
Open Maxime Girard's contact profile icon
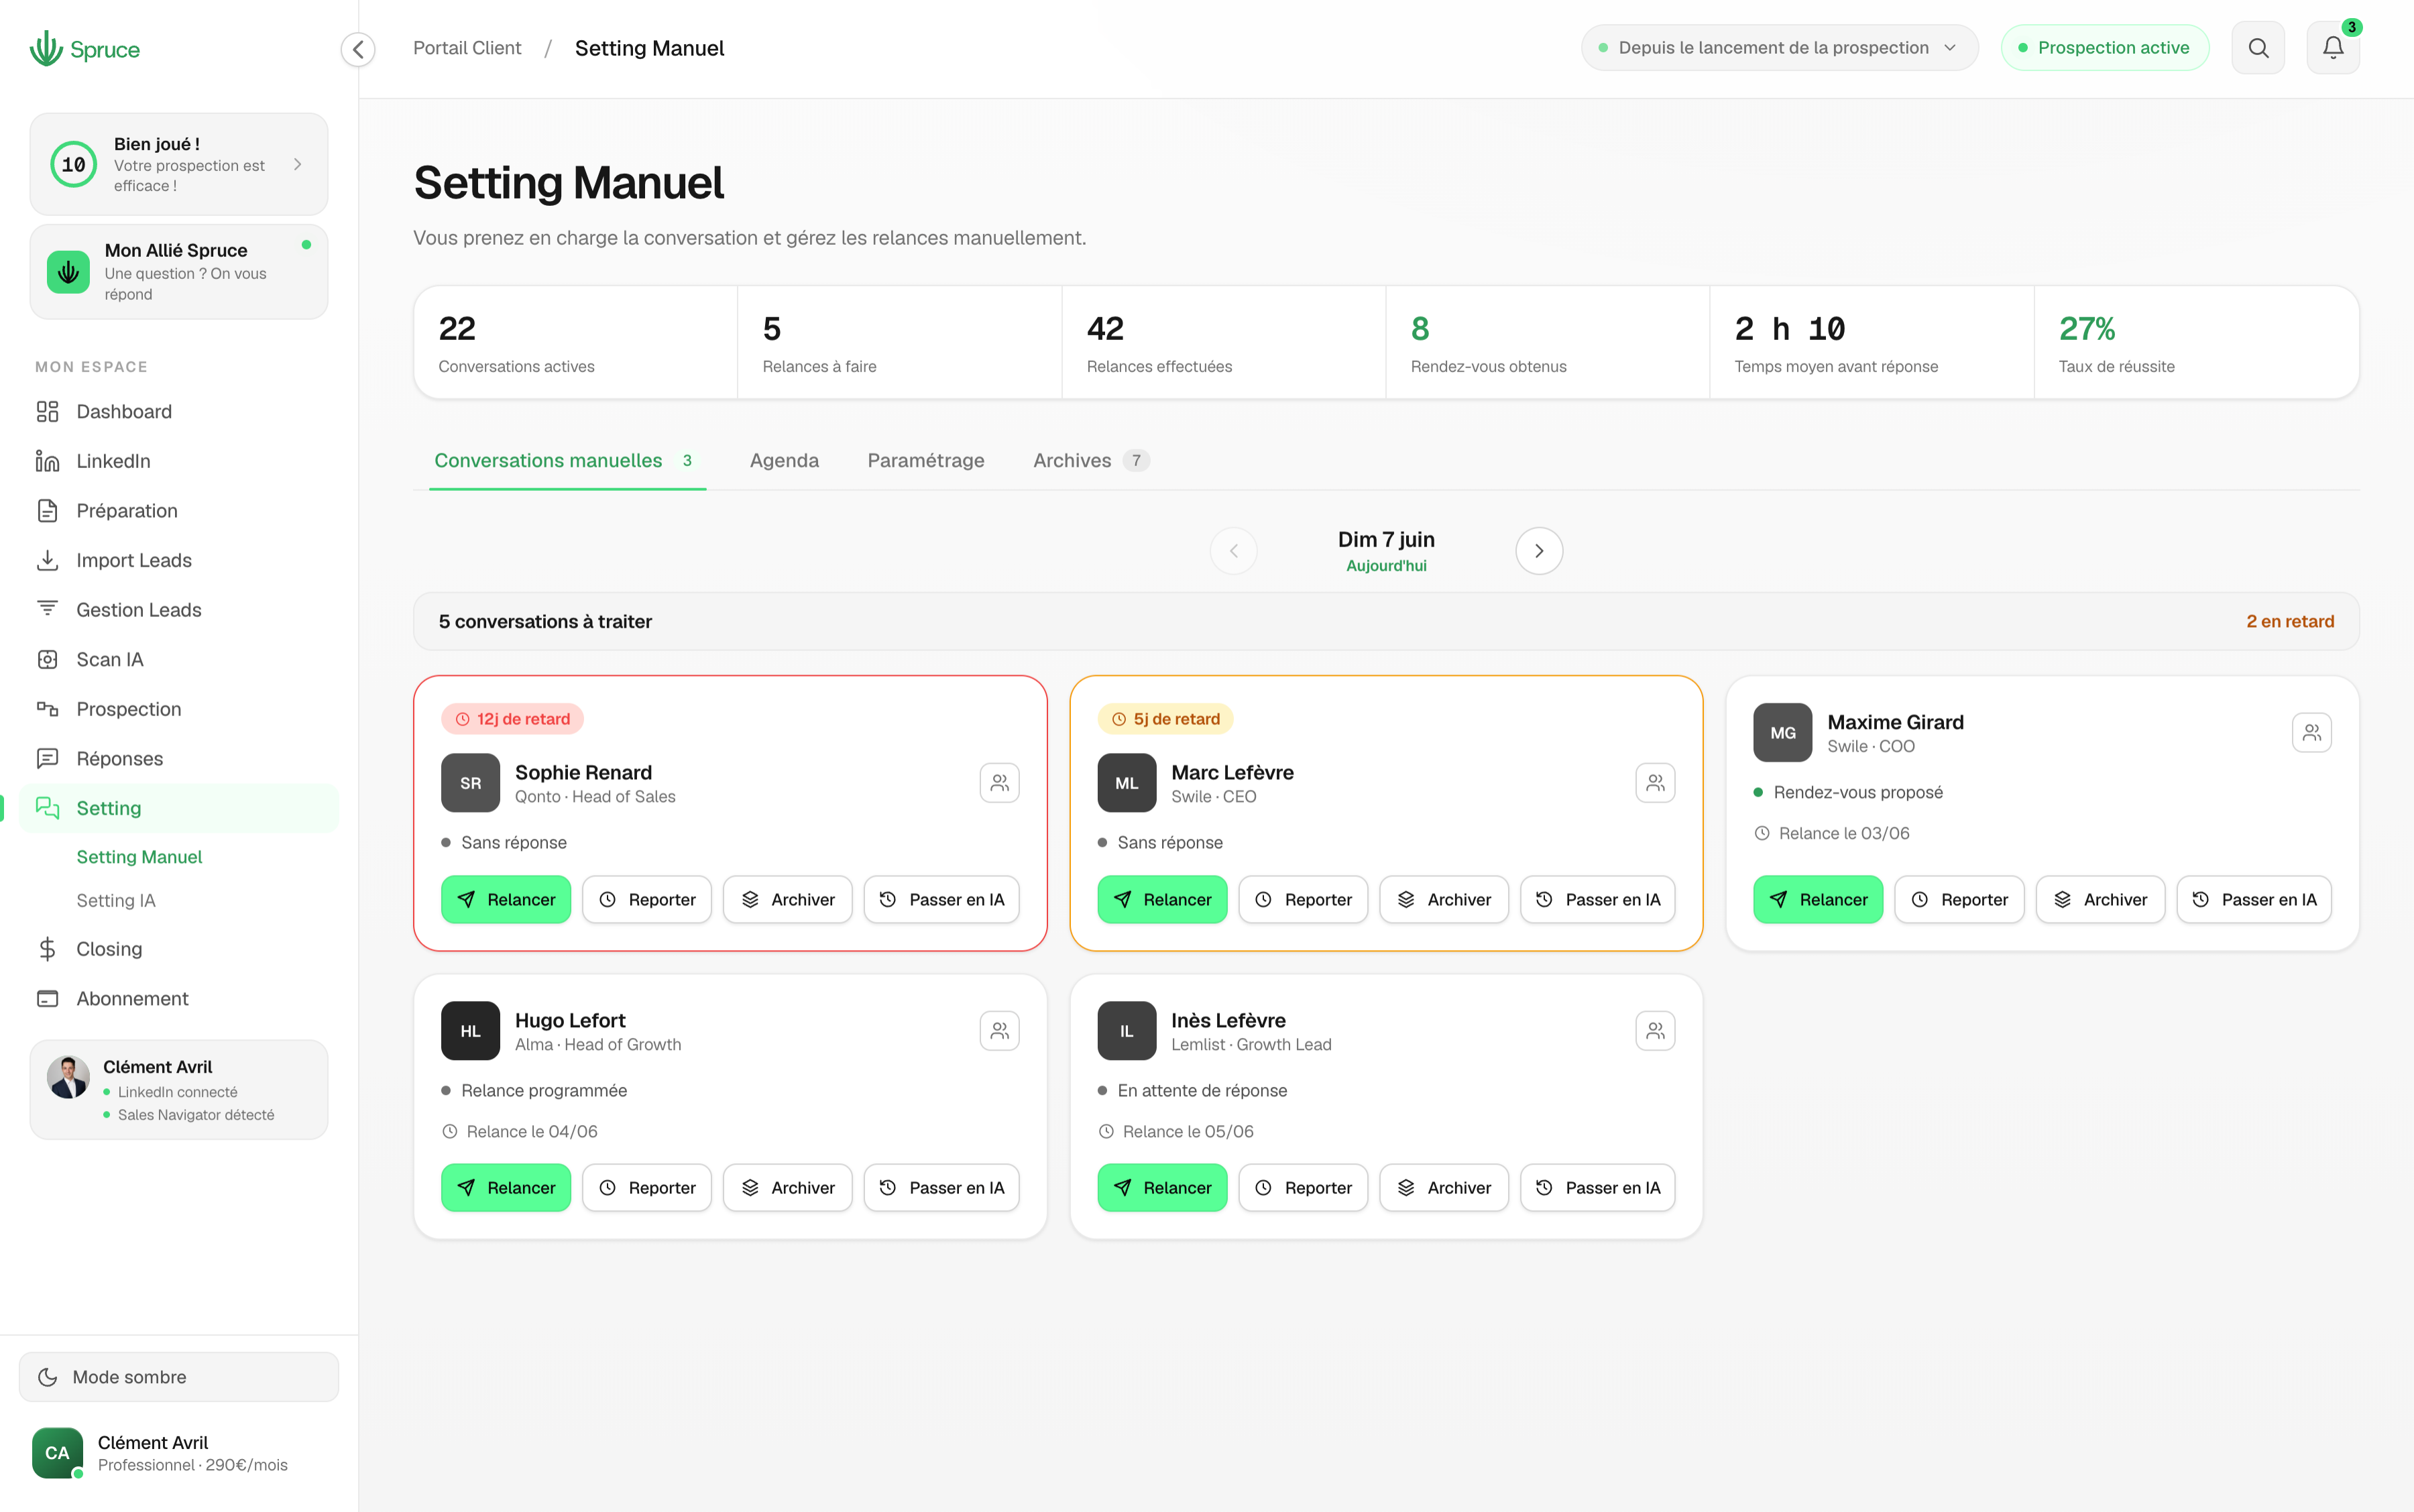click(2311, 733)
